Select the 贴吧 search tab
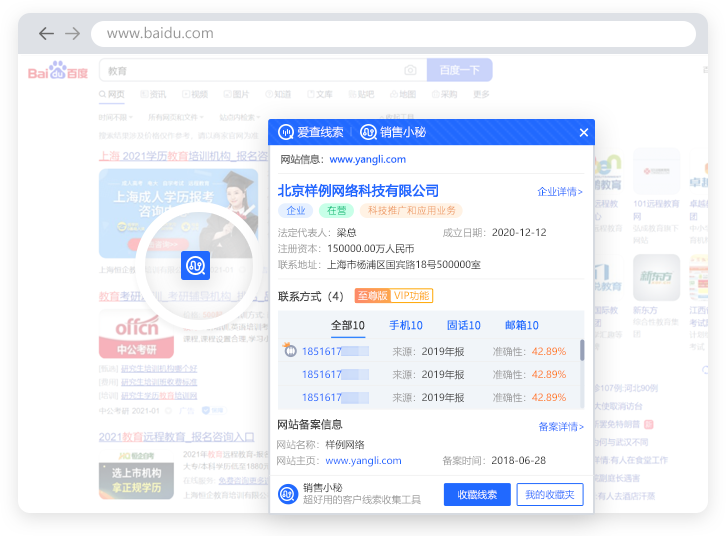 [361, 94]
